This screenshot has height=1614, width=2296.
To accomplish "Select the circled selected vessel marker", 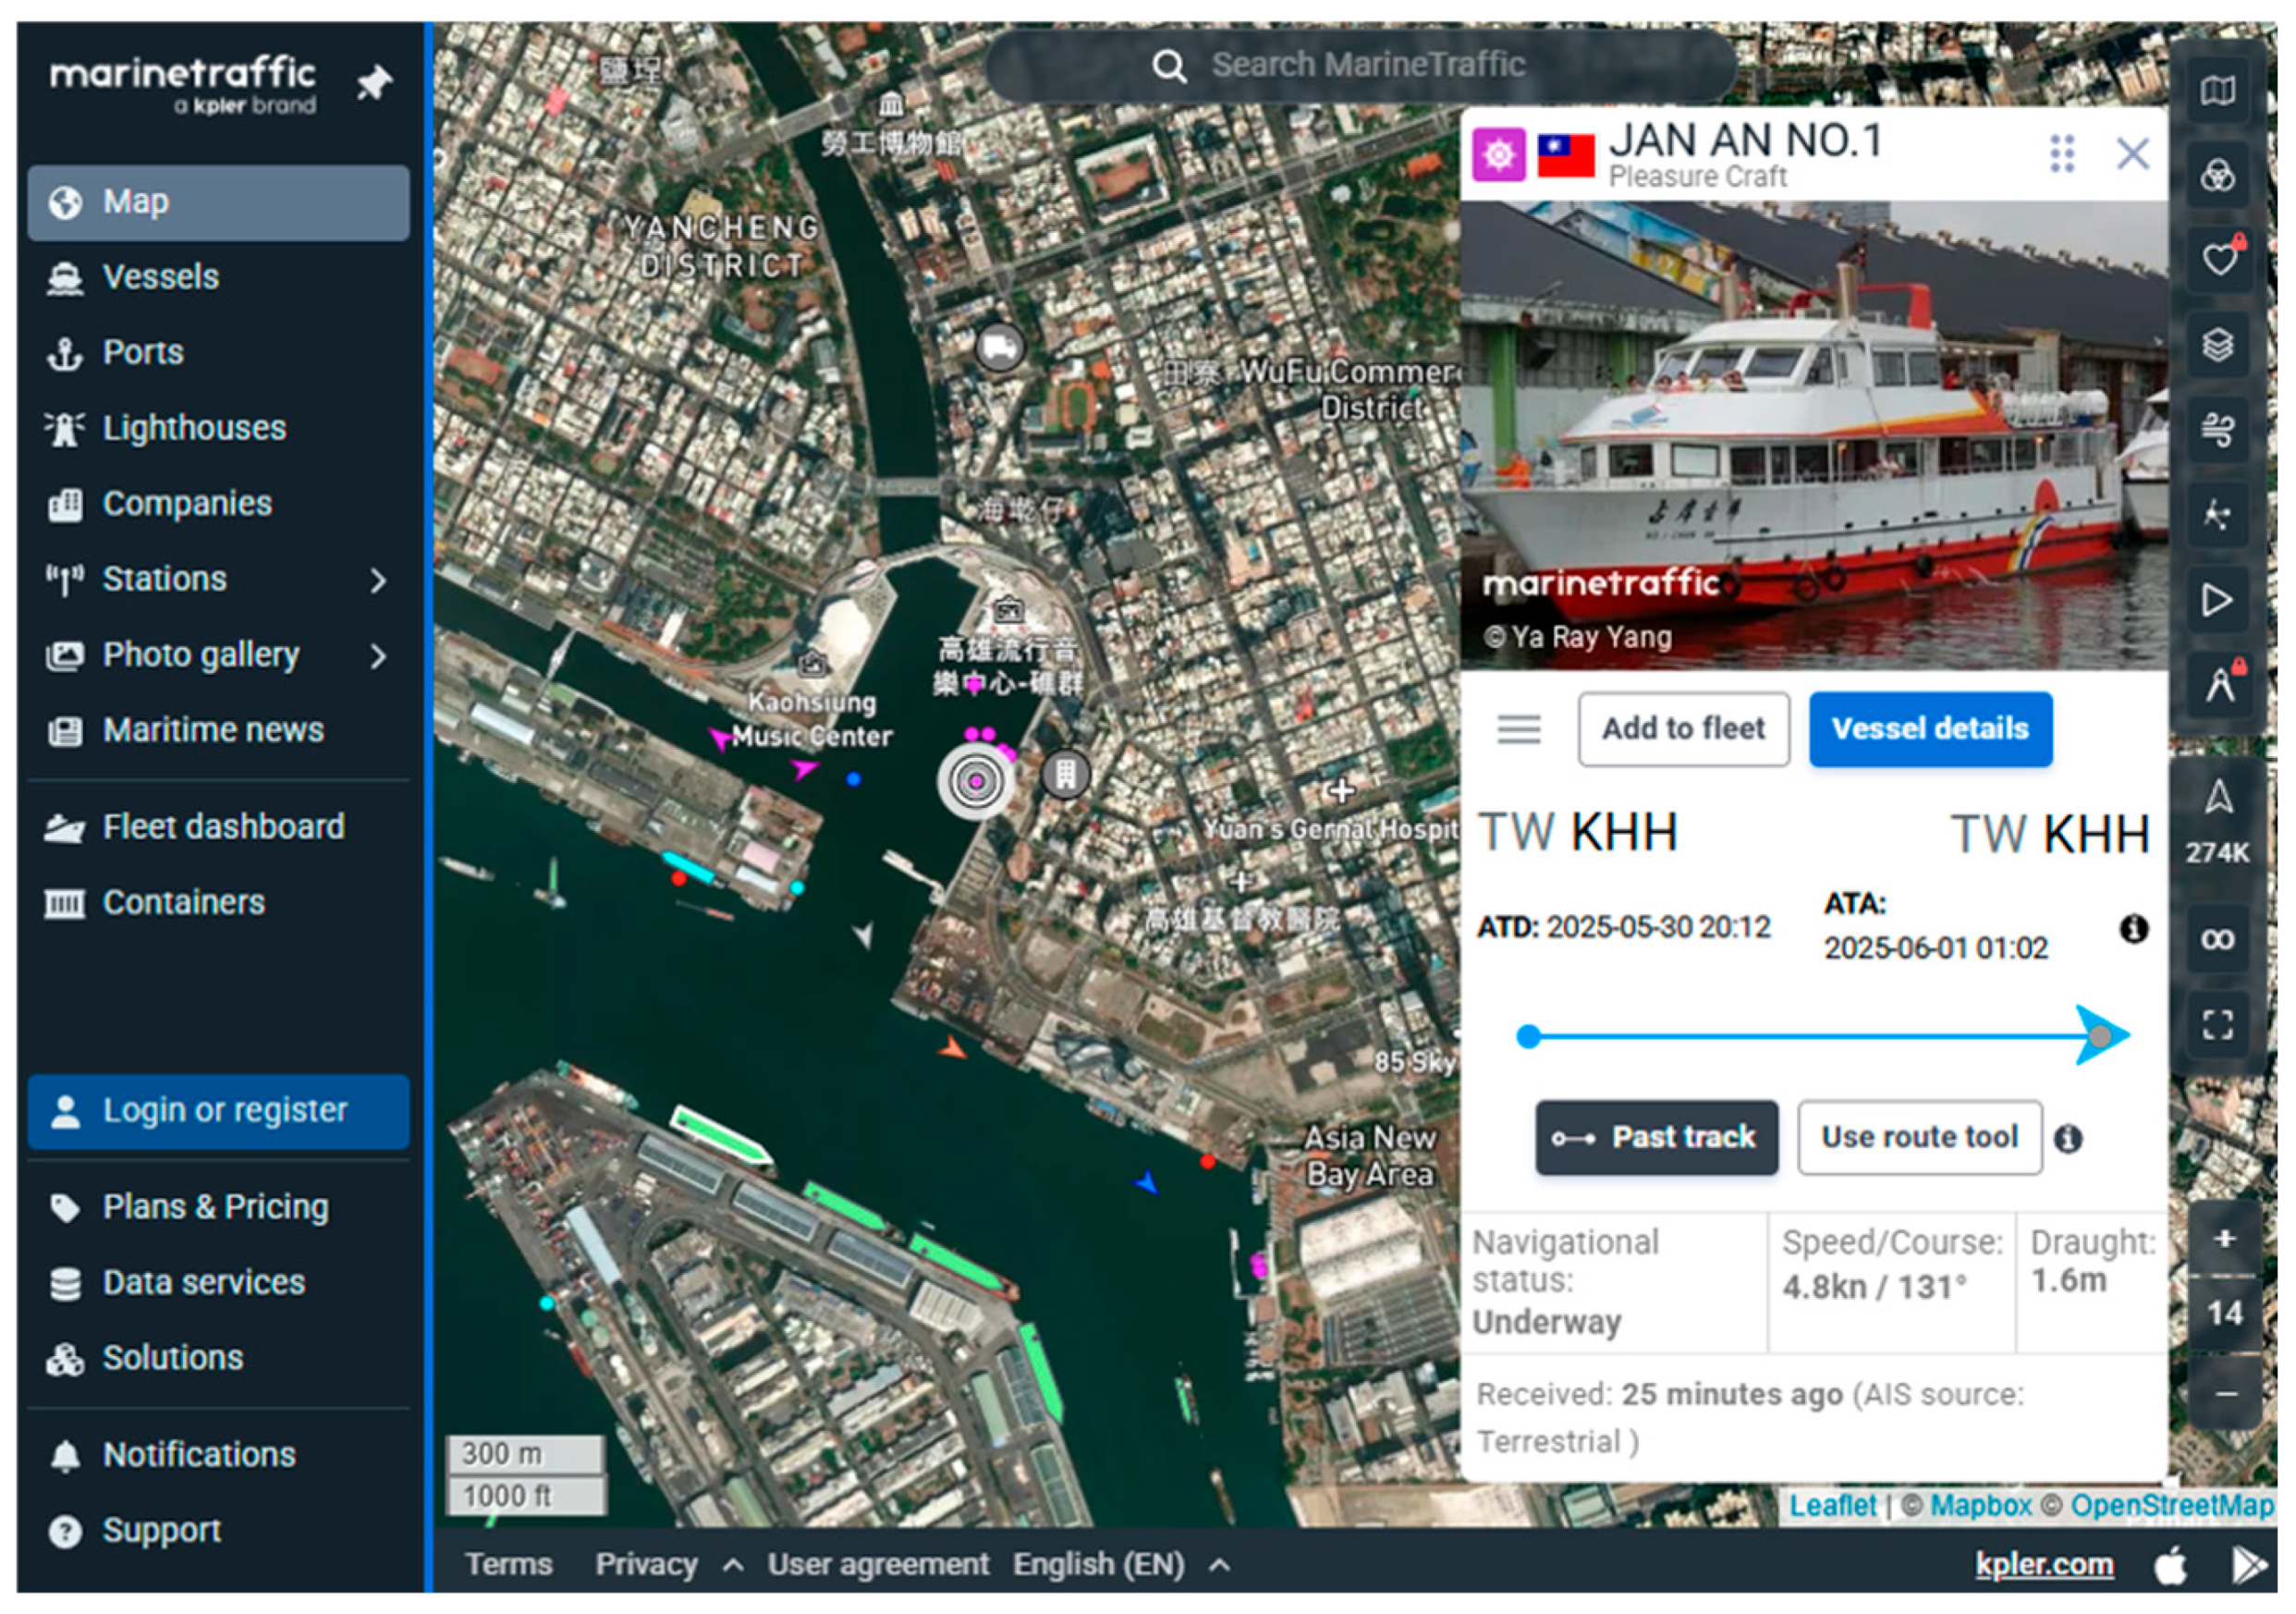I will tap(975, 782).
